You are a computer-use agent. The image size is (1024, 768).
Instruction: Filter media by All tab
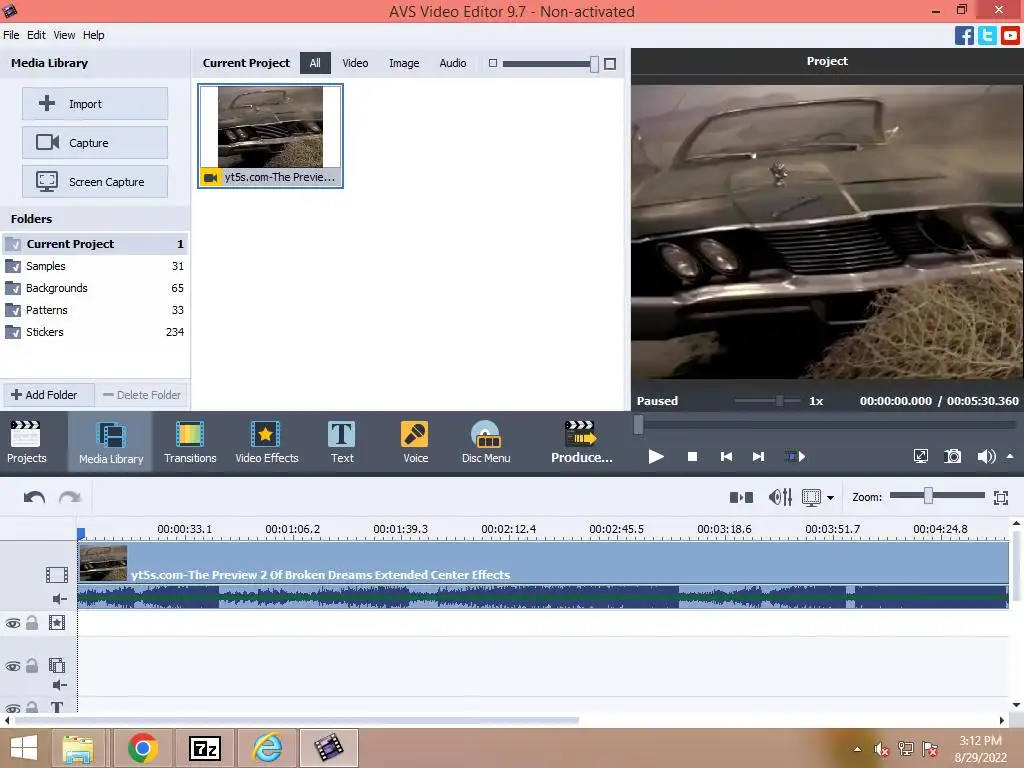[315, 63]
